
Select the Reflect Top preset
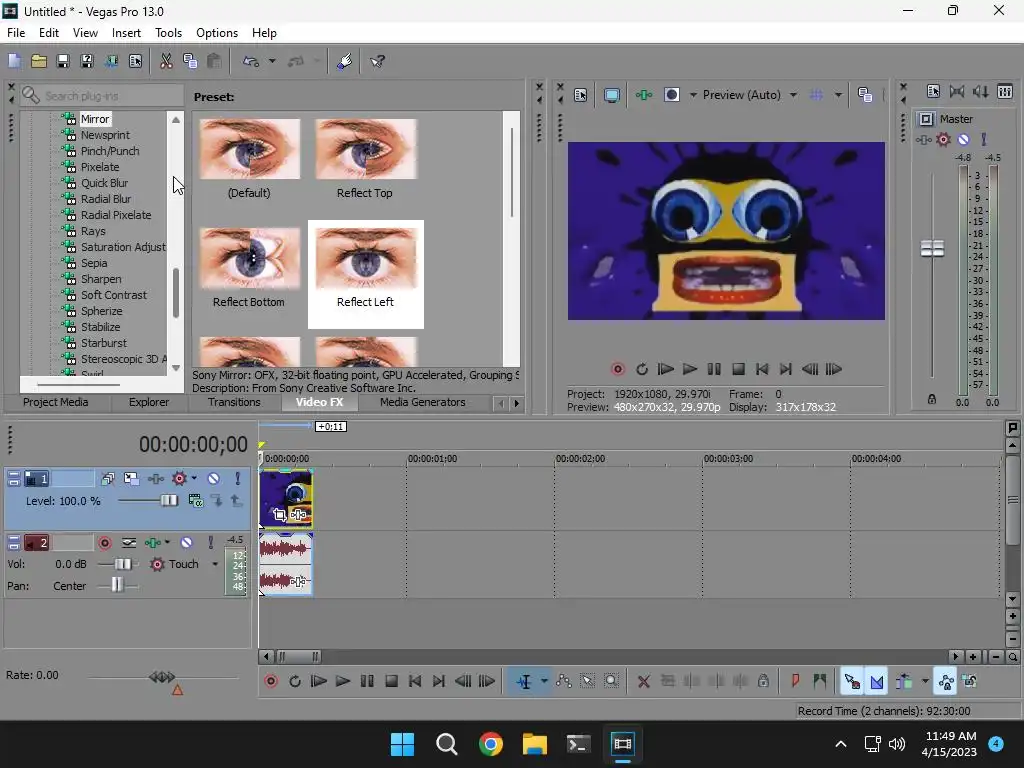point(365,159)
